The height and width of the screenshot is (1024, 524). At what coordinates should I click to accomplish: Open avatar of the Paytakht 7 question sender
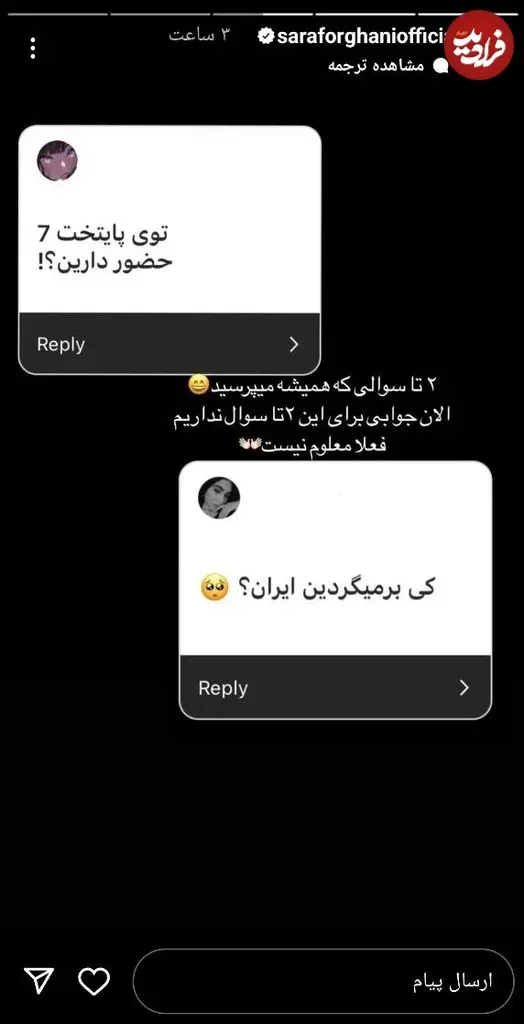(57, 161)
